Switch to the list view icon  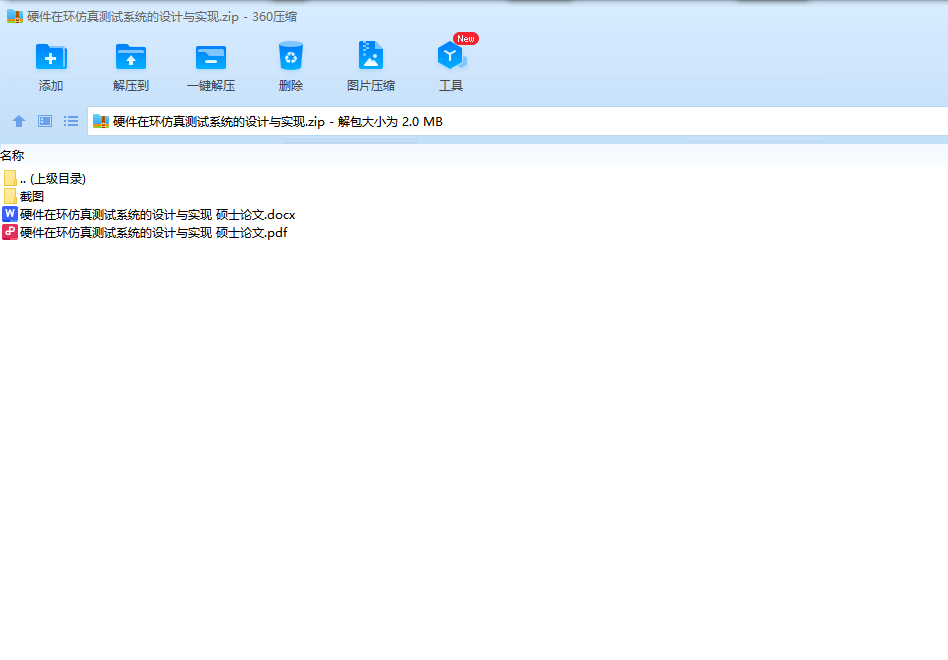click(x=71, y=121)
